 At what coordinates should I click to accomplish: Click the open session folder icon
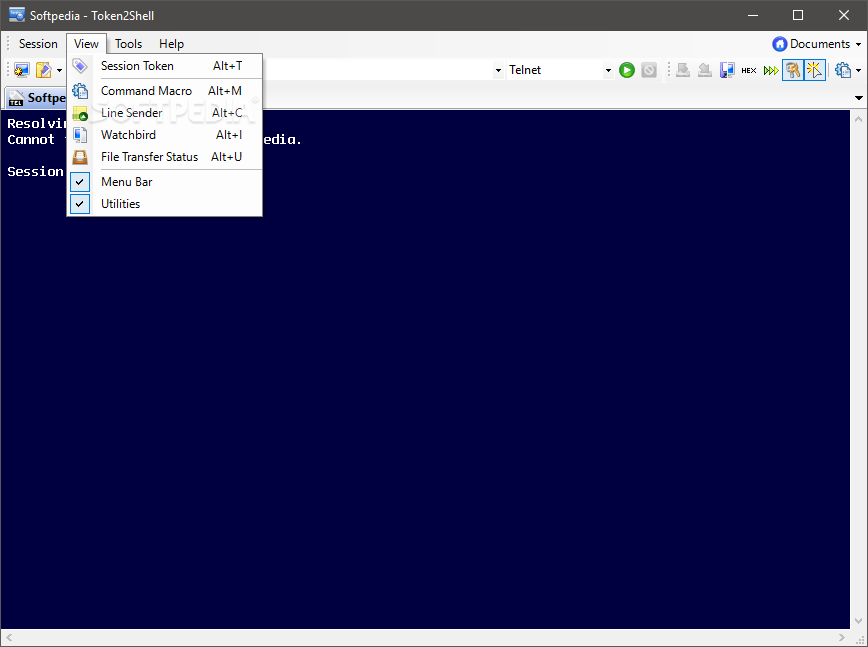(43, 70)
